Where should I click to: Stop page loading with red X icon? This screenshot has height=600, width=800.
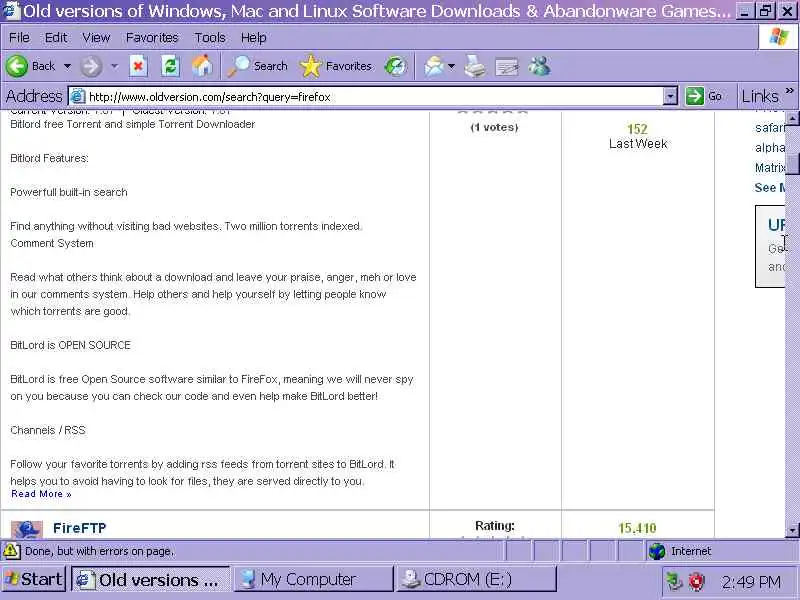pyautogui.click(x=138, y=66)
